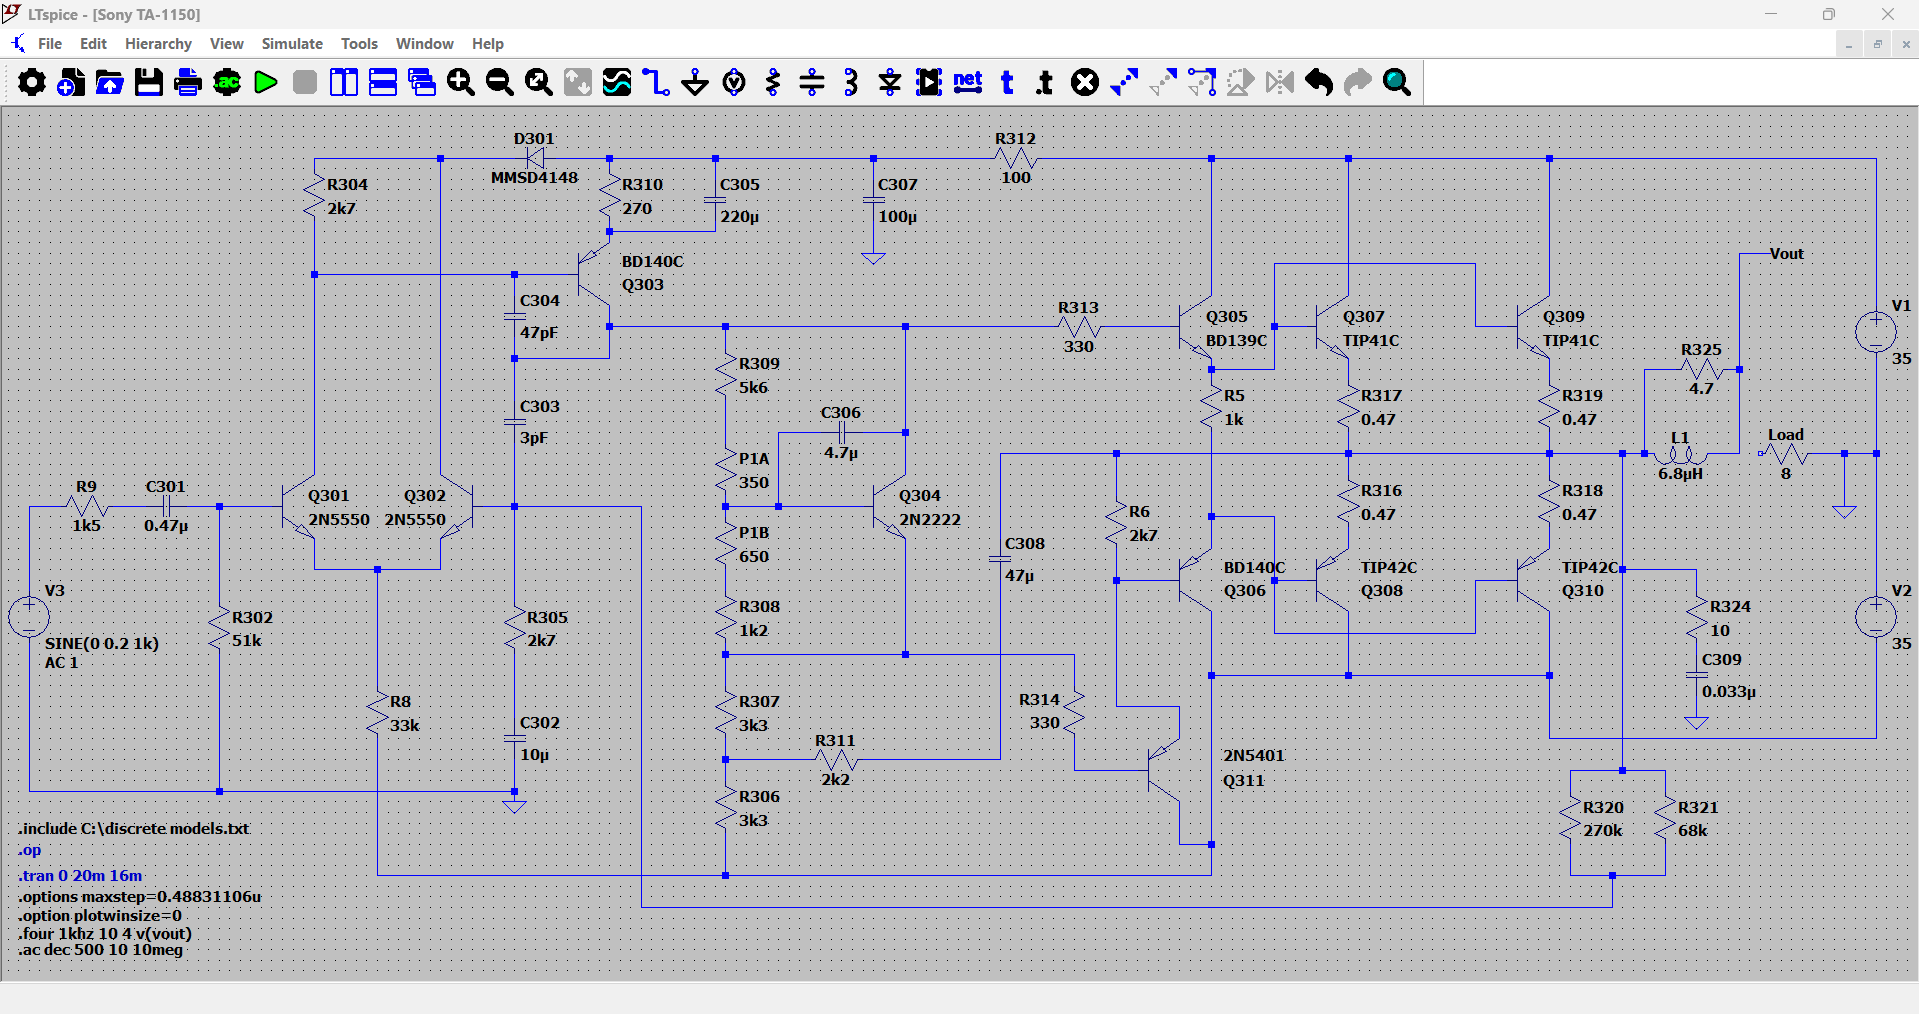Screen dimensions: 1919x1014
Task: Open the Component library chooser
Action: pyautogui.click(x=929, y=82)
